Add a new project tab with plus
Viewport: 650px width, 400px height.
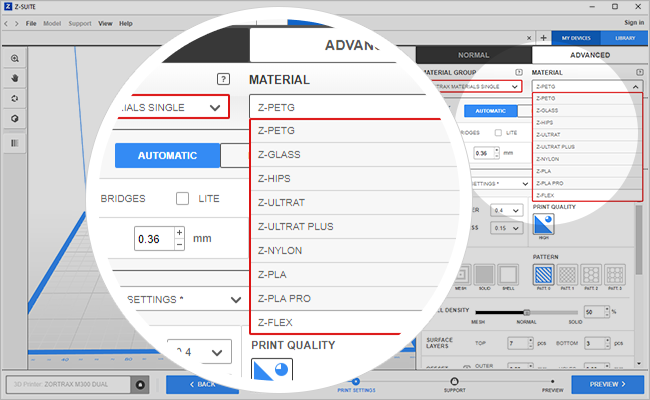(543, 38)
